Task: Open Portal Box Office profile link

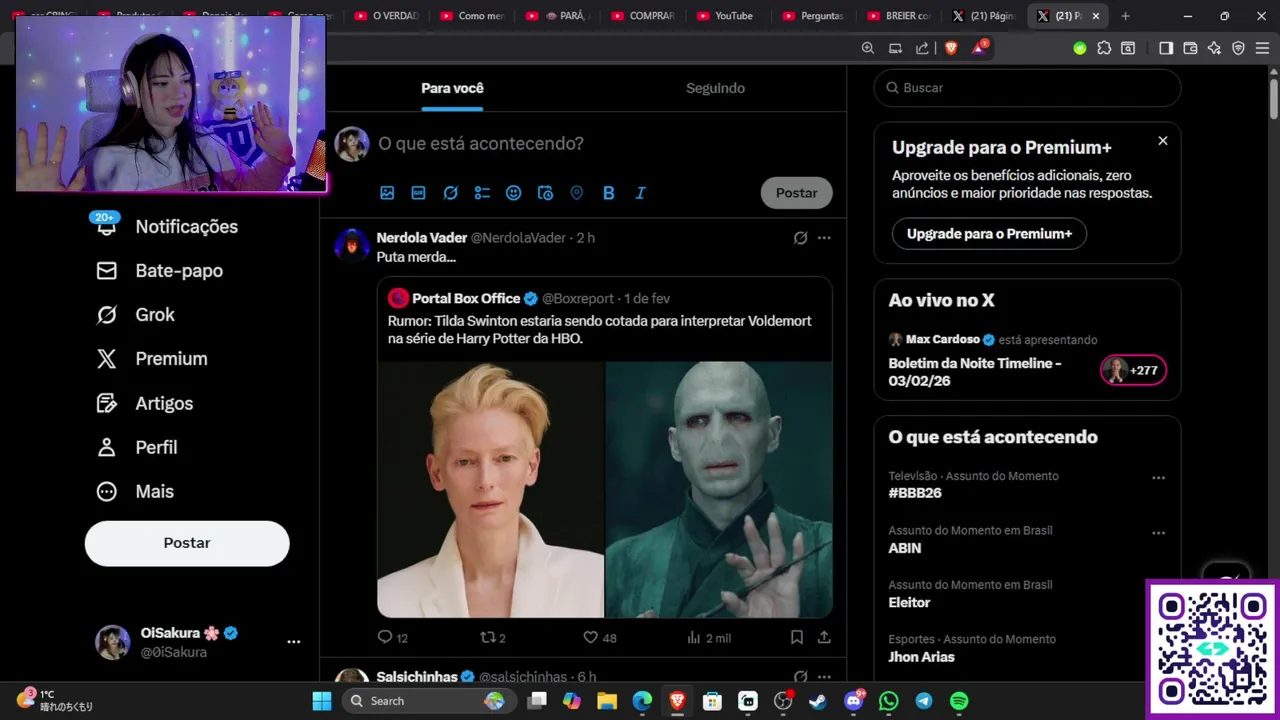Action: tap(466, 299)
